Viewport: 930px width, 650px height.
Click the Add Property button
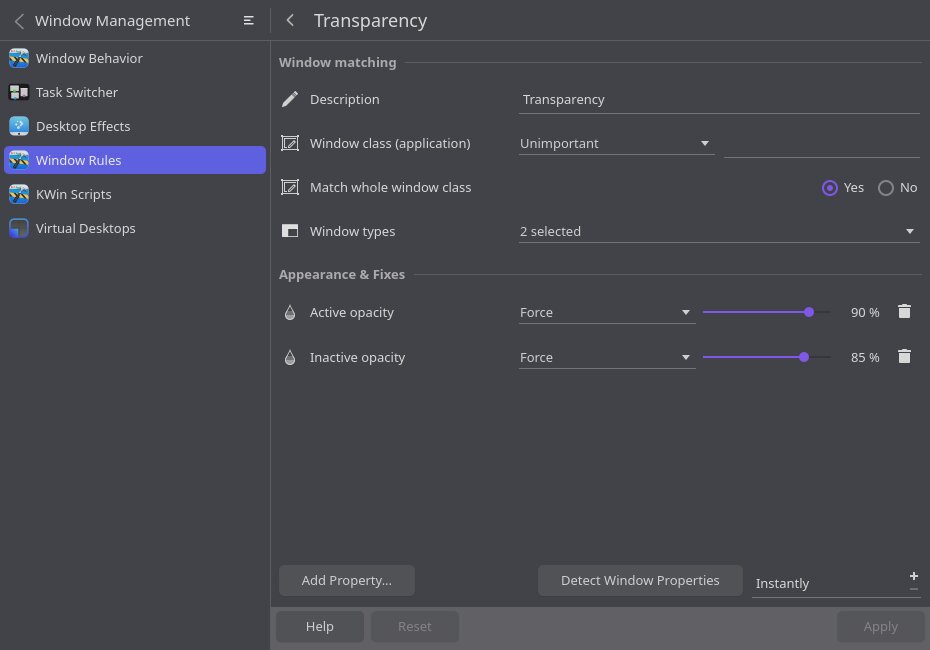pos(346,581)
